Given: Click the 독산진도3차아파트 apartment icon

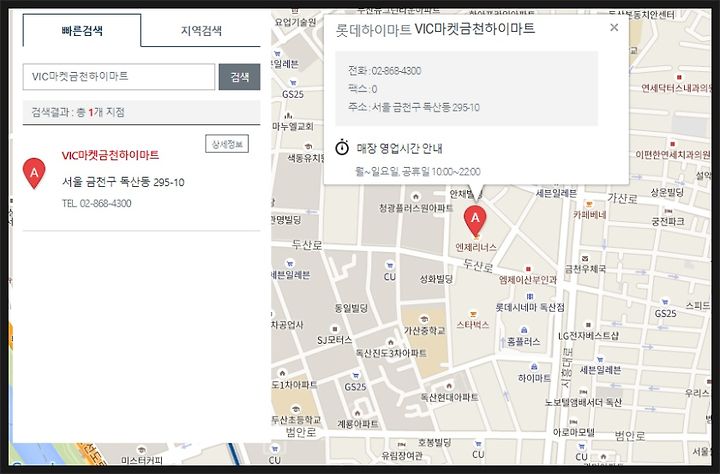Looking at the screenshot, I should [390, 342].
